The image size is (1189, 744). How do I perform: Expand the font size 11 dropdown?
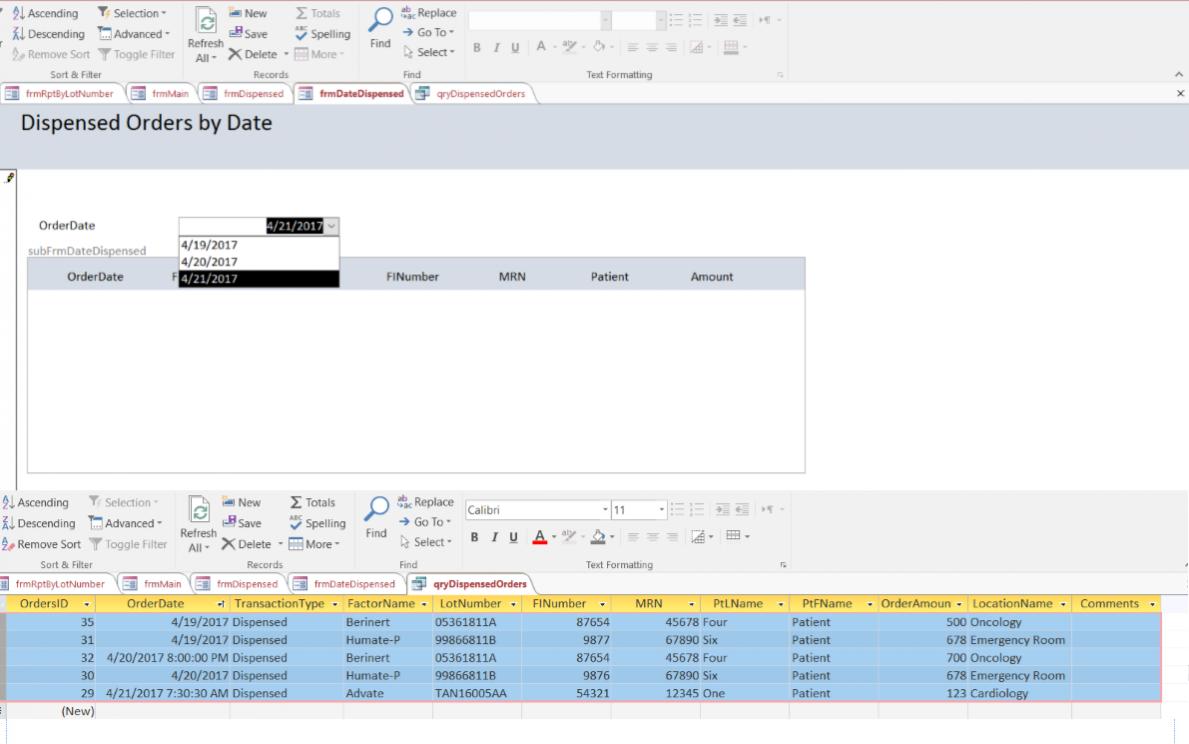(661, 510)
